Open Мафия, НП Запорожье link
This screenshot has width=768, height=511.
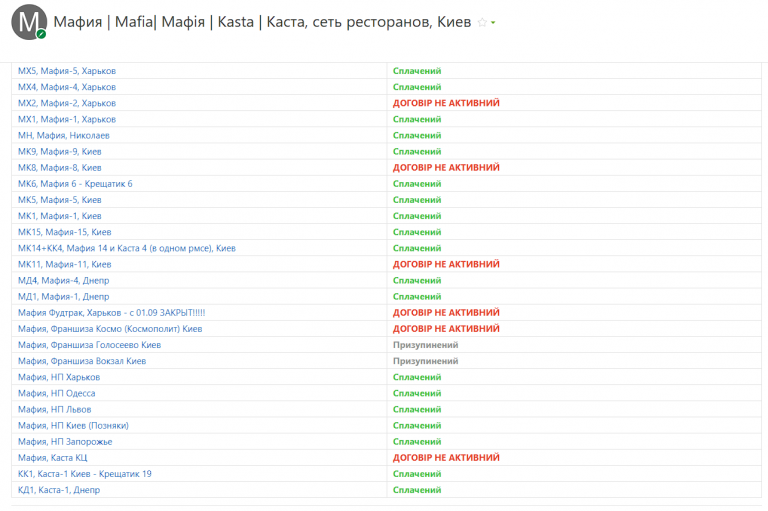pyautogui.click(x=65, y=442)
